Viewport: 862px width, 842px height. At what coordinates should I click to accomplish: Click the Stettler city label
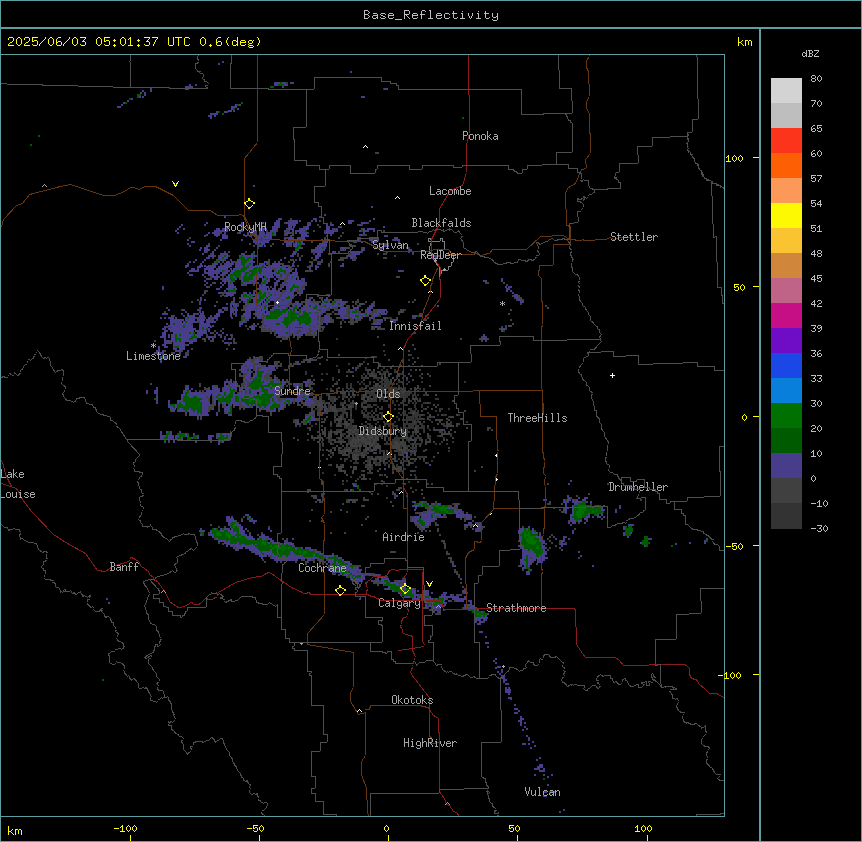point(634,237)
